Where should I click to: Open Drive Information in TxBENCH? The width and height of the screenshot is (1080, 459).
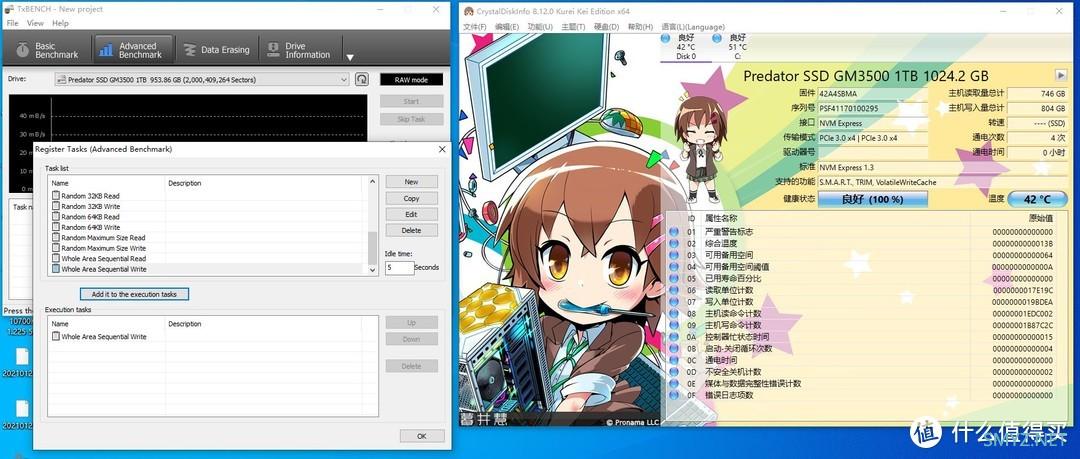(300, 50)
